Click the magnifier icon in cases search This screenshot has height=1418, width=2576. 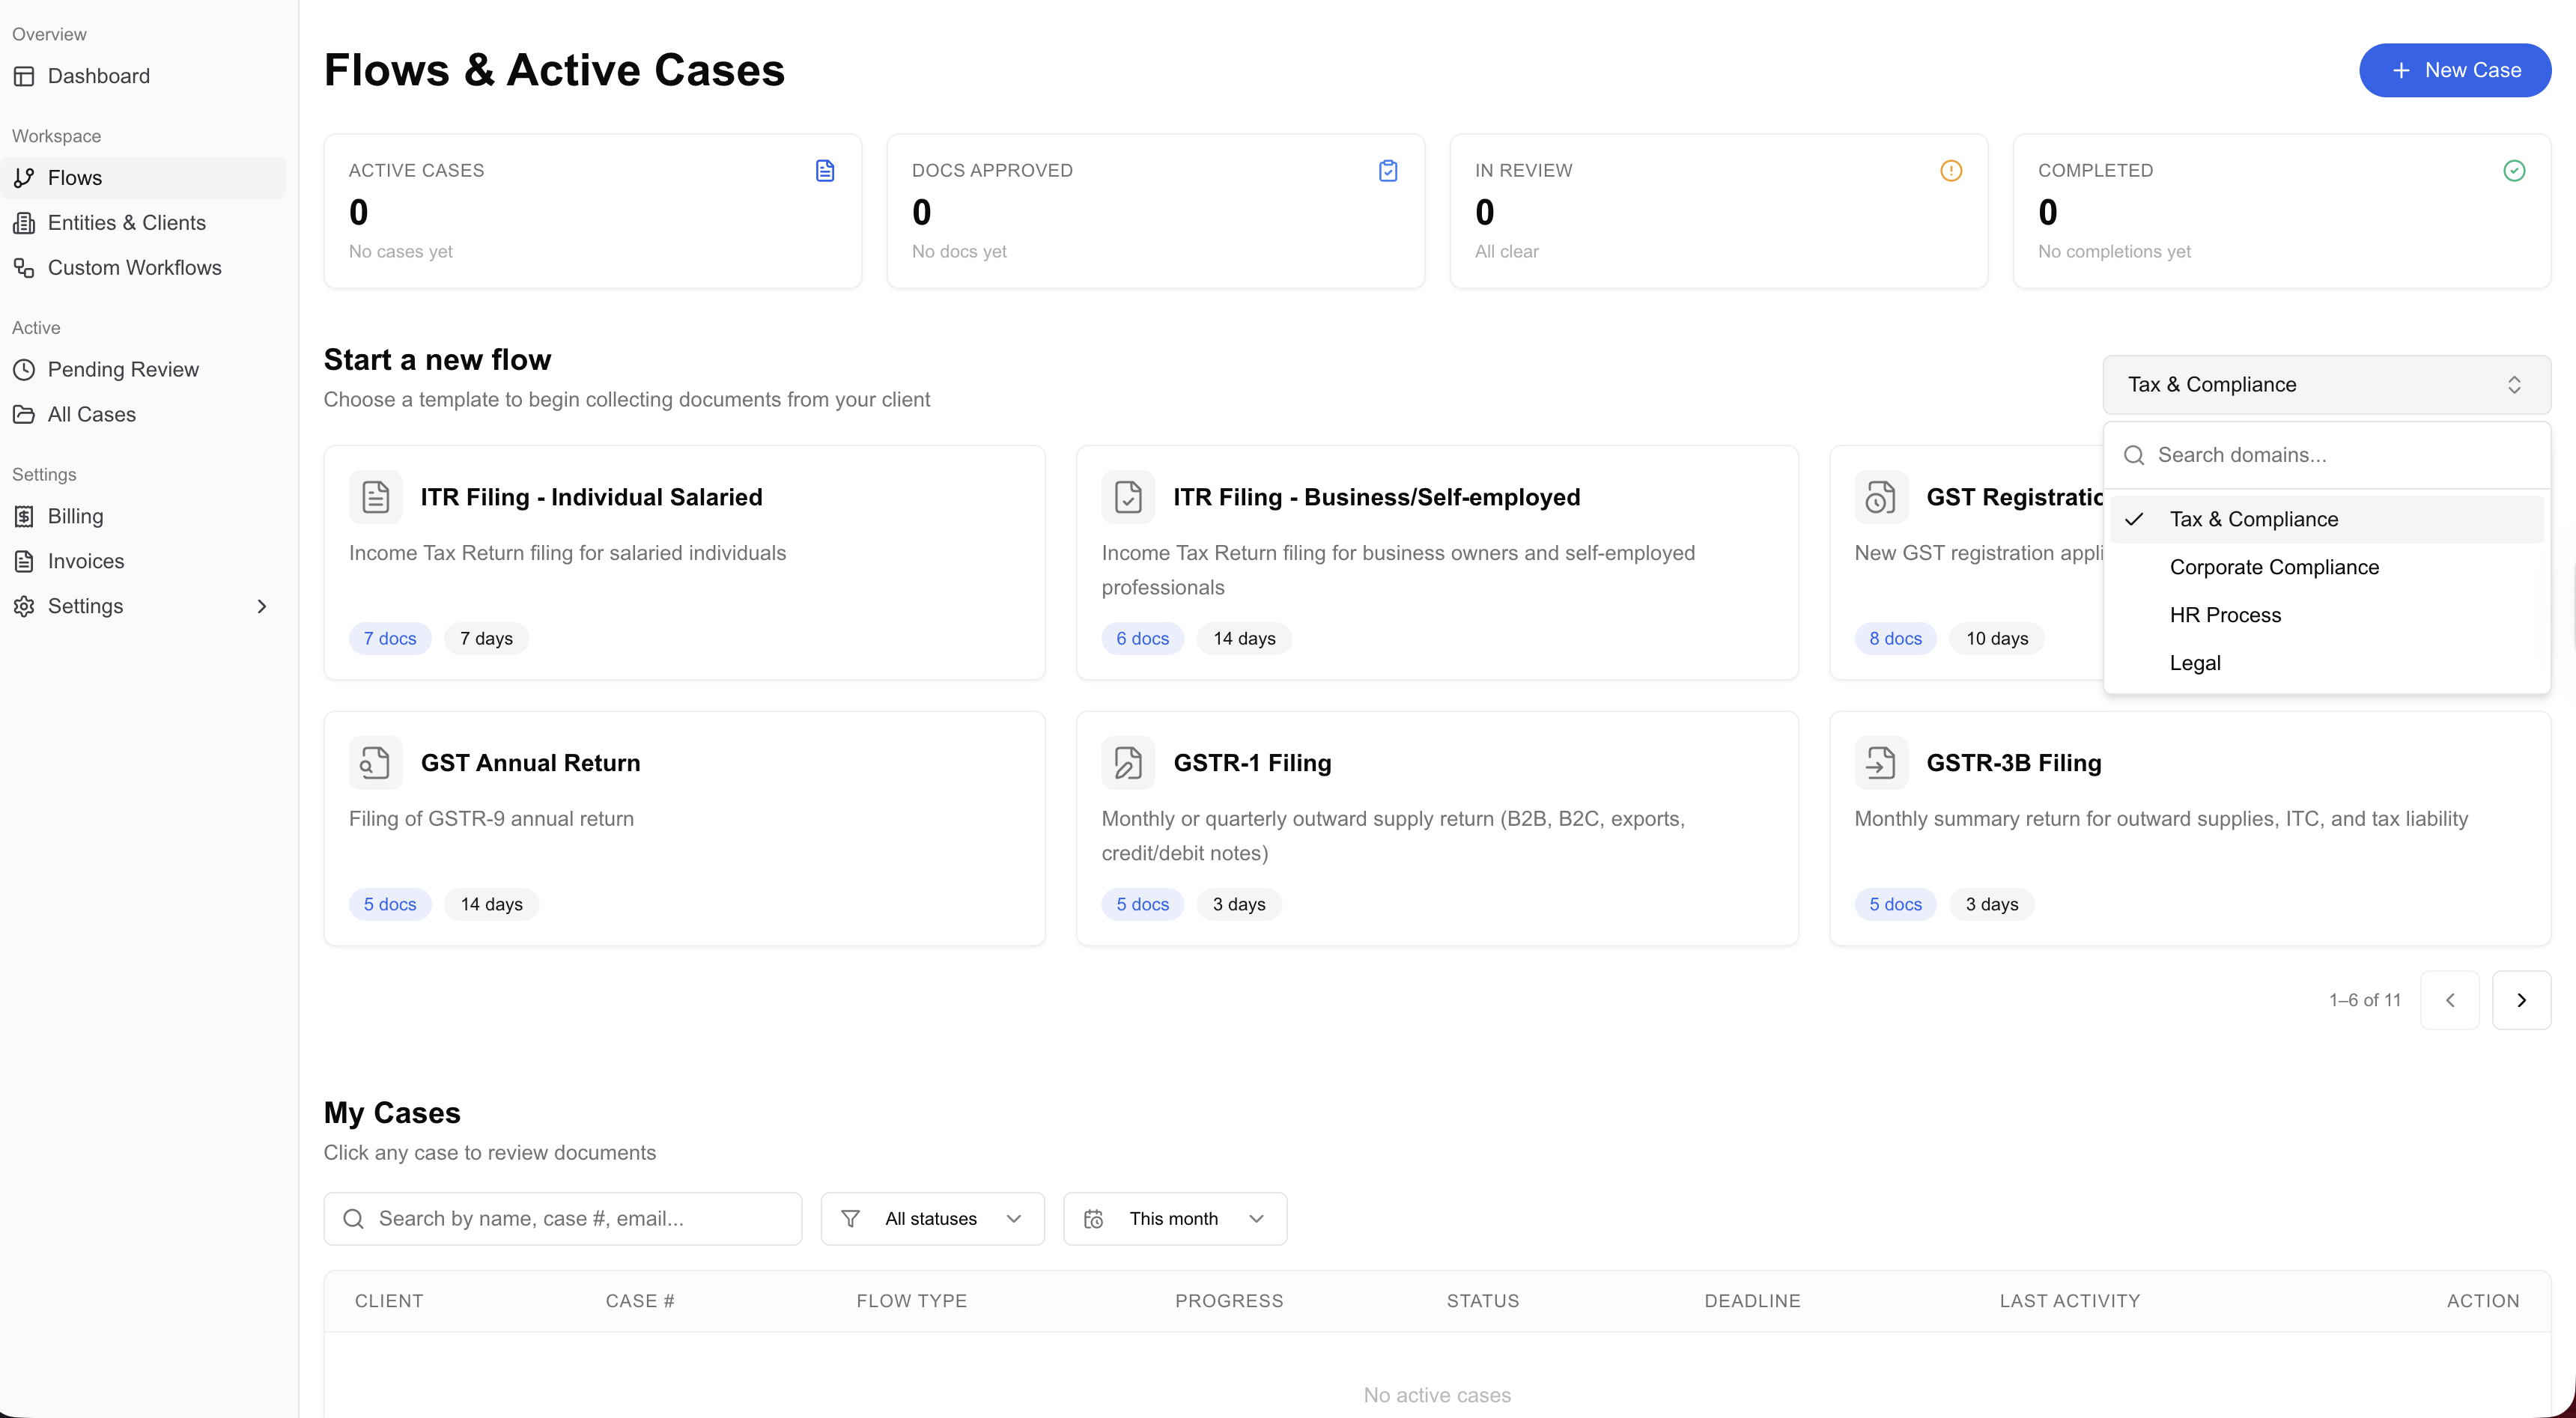click(x=353, y=1219)
